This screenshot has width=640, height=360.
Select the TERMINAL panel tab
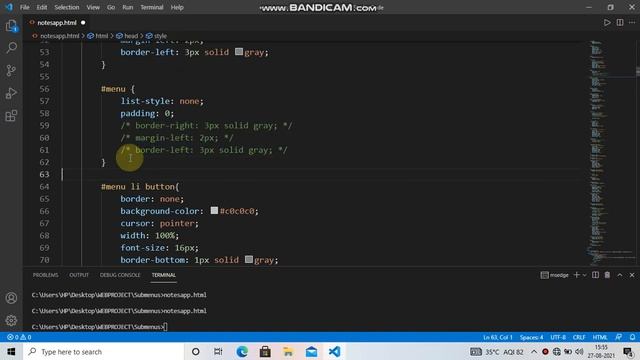coord(164,275)
